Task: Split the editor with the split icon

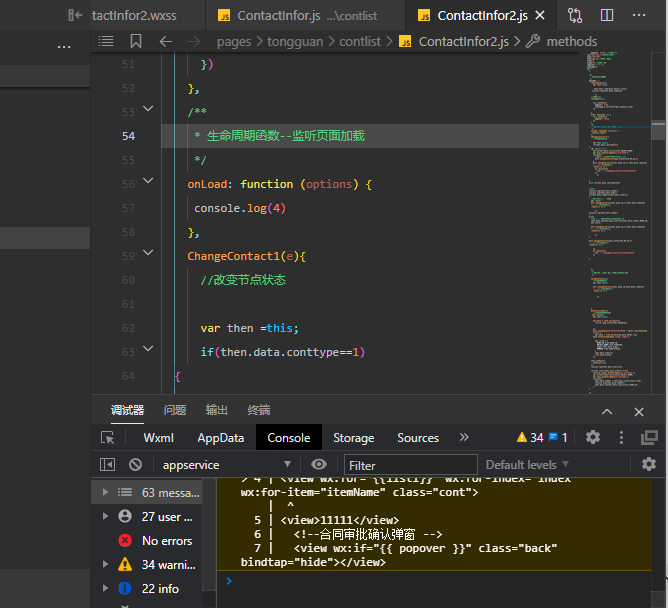Action: click(607, 15)
